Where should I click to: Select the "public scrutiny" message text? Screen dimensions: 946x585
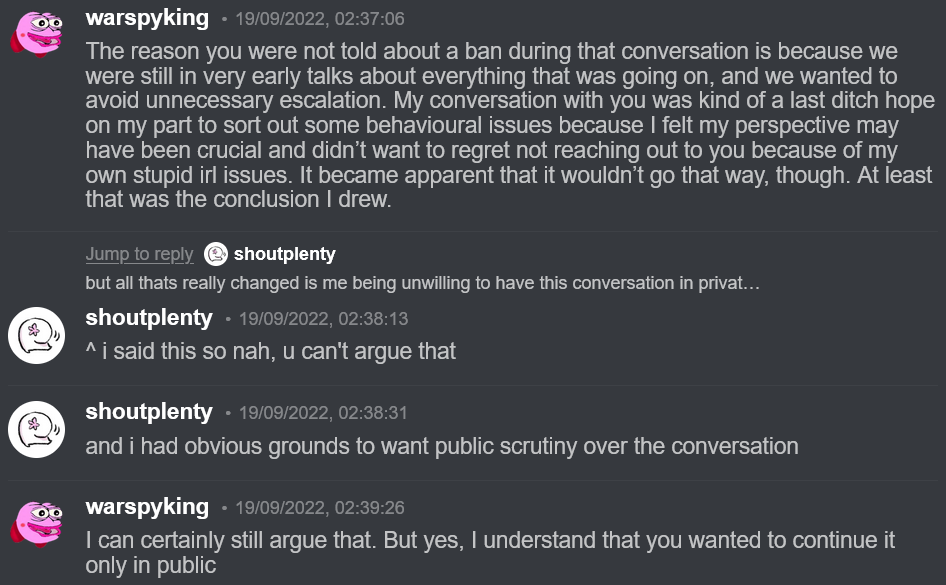[441, 446]
